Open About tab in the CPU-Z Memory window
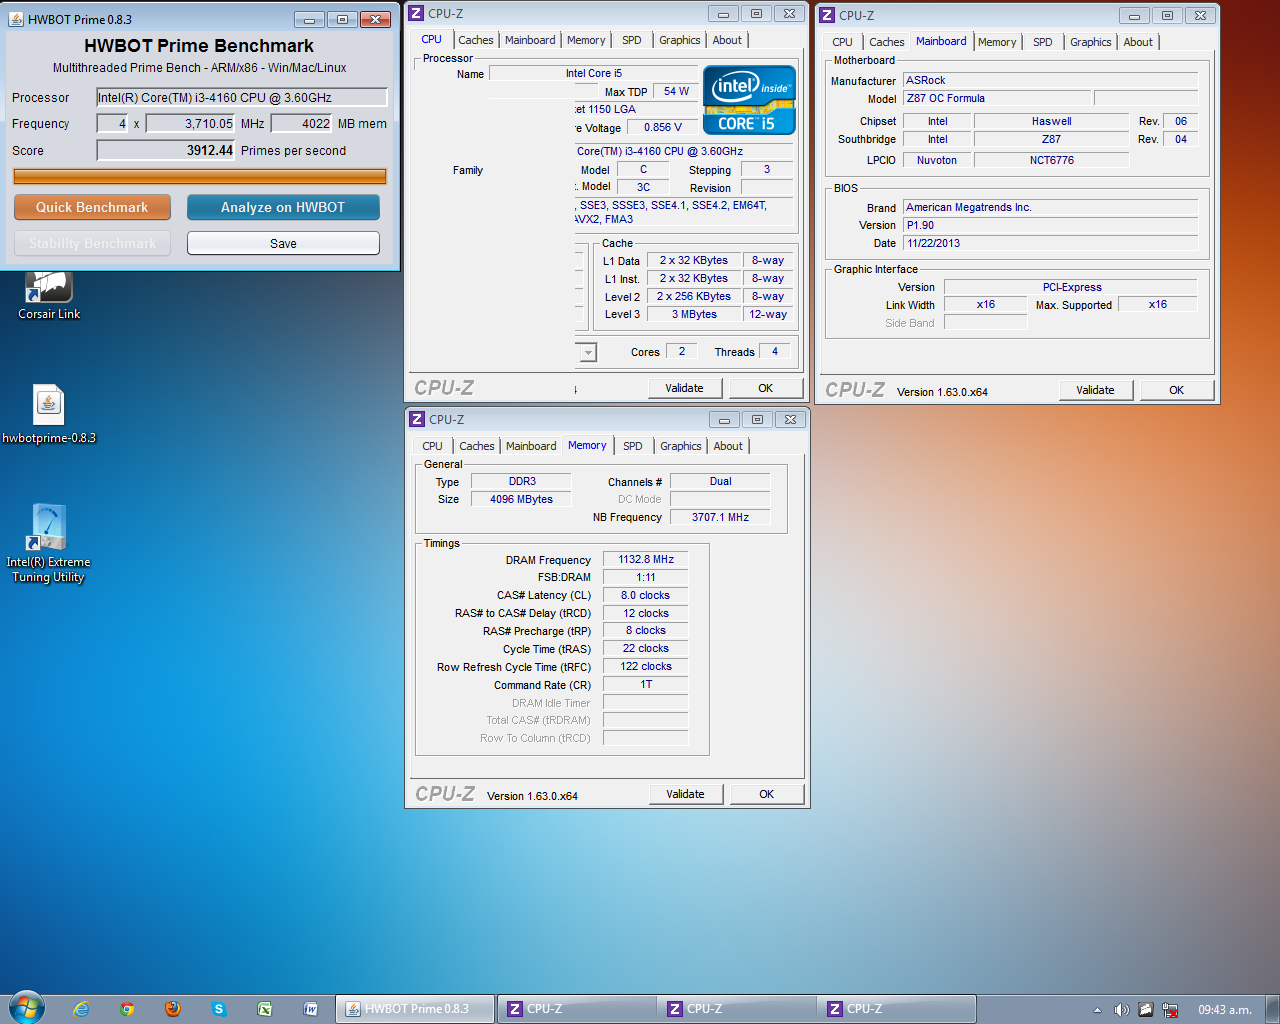The width and height of the screenshot is (1280, 1024). [x=728, y=446]
